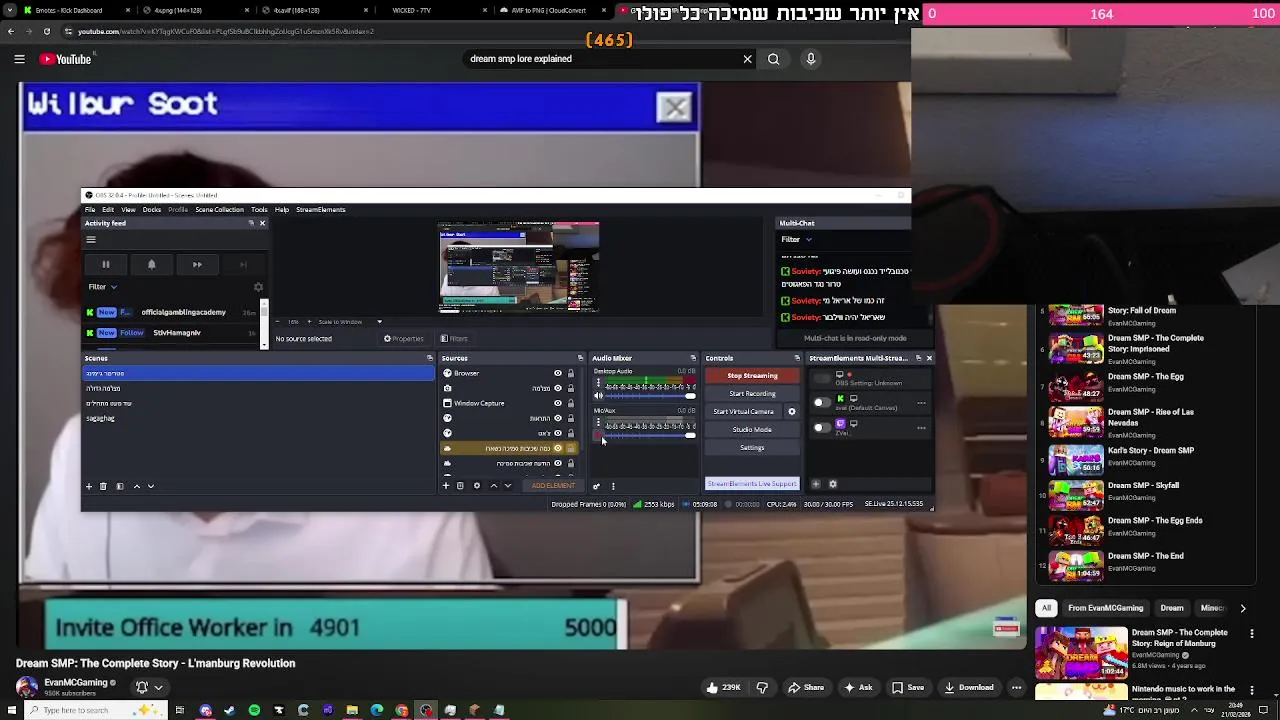Expand the Multi-Chat Filter dropdown

796,240
